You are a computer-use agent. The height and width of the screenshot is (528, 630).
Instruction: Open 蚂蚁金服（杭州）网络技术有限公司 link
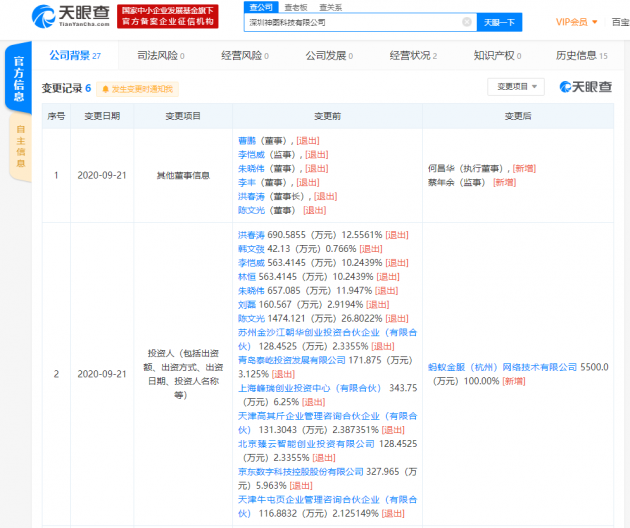(502, 367)
